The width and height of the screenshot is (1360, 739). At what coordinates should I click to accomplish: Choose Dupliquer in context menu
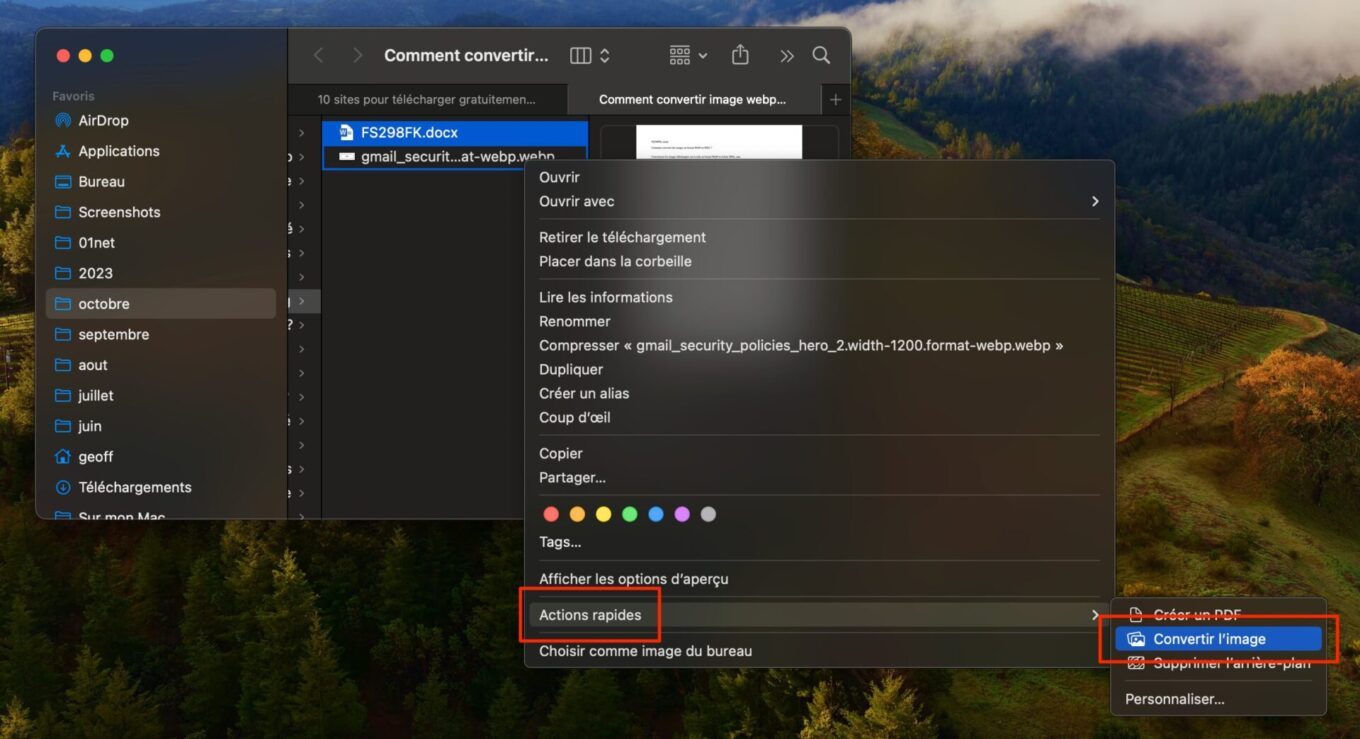[571, 369]
